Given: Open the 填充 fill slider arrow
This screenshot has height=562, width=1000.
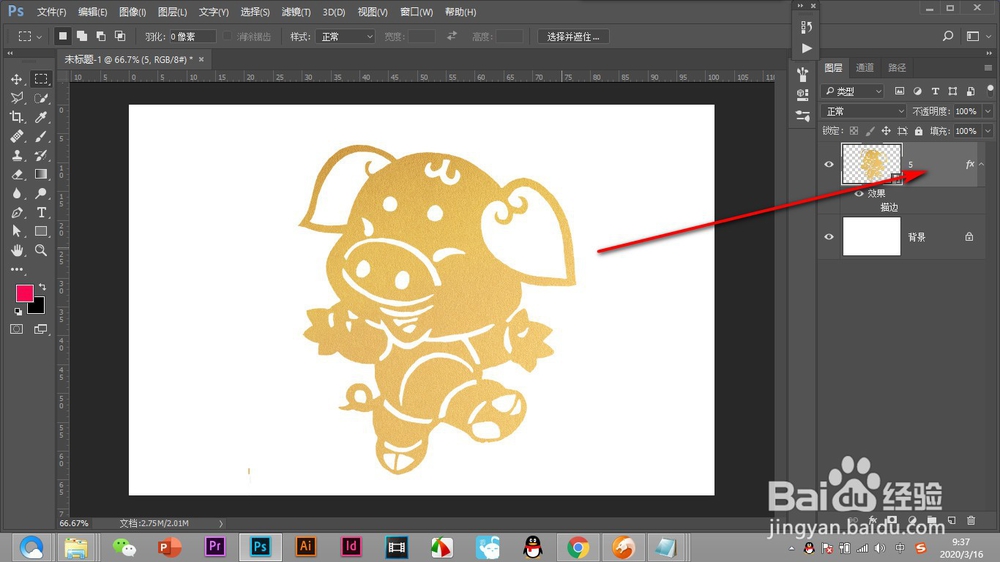Looking at the screenshot, I should pos(988,131).
